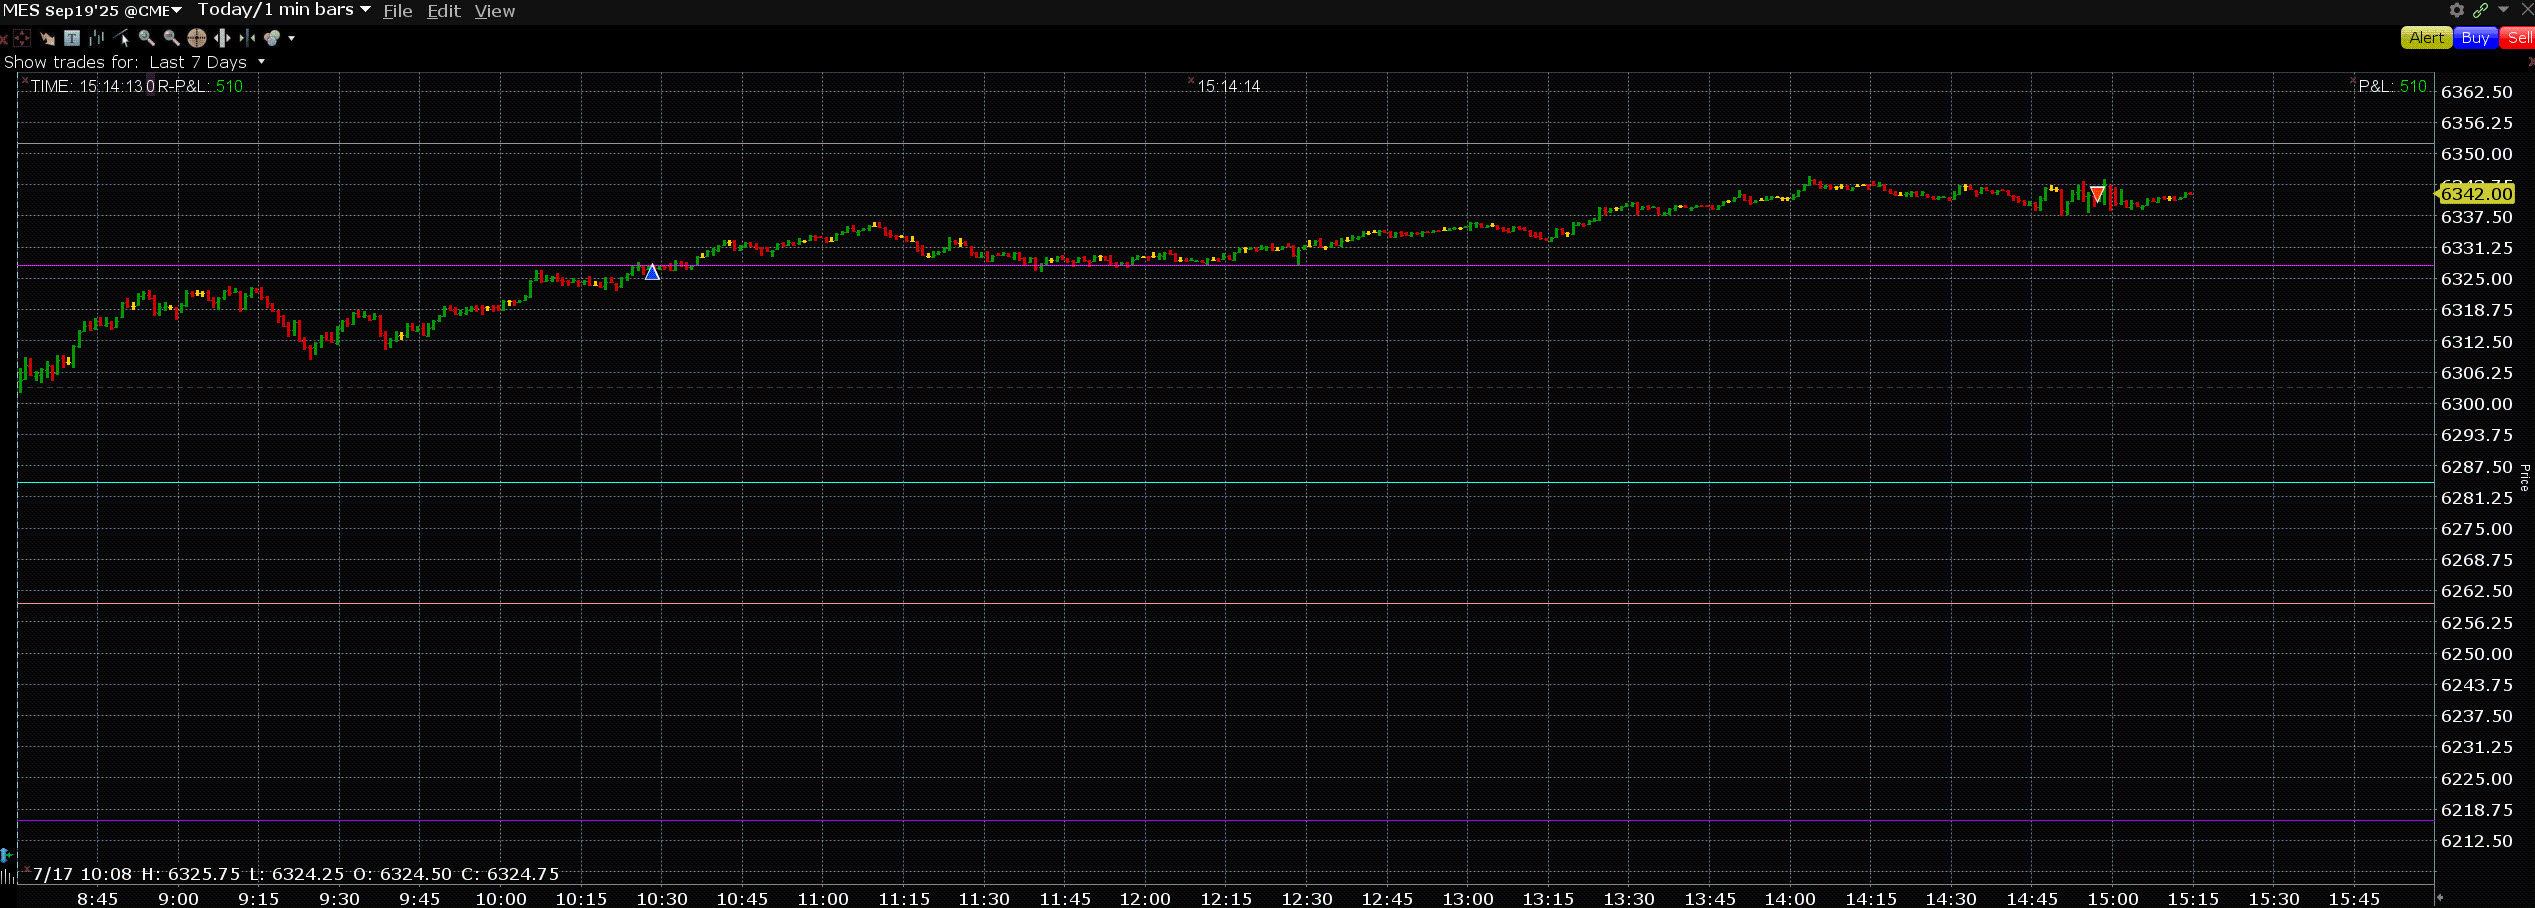2535x908 pixels.
Task: Click the bottom-left blue chart scroll icon
Action: tap(6, 856)
